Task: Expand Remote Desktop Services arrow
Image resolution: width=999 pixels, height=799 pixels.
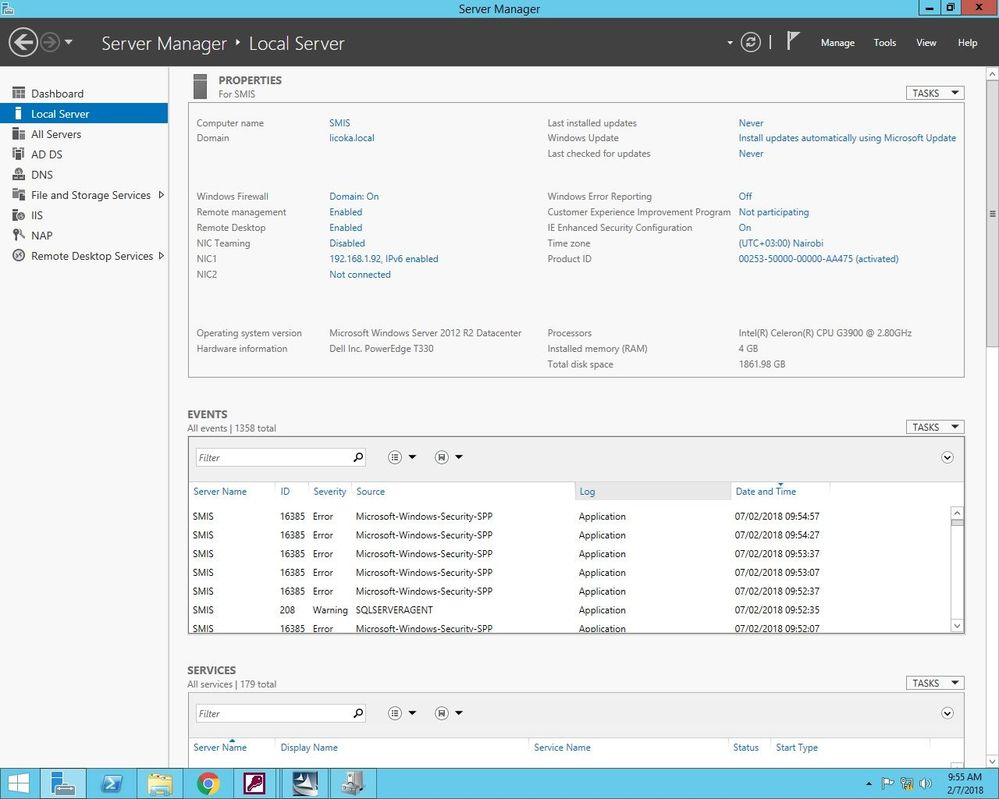Action: click(x=161, y=256)
